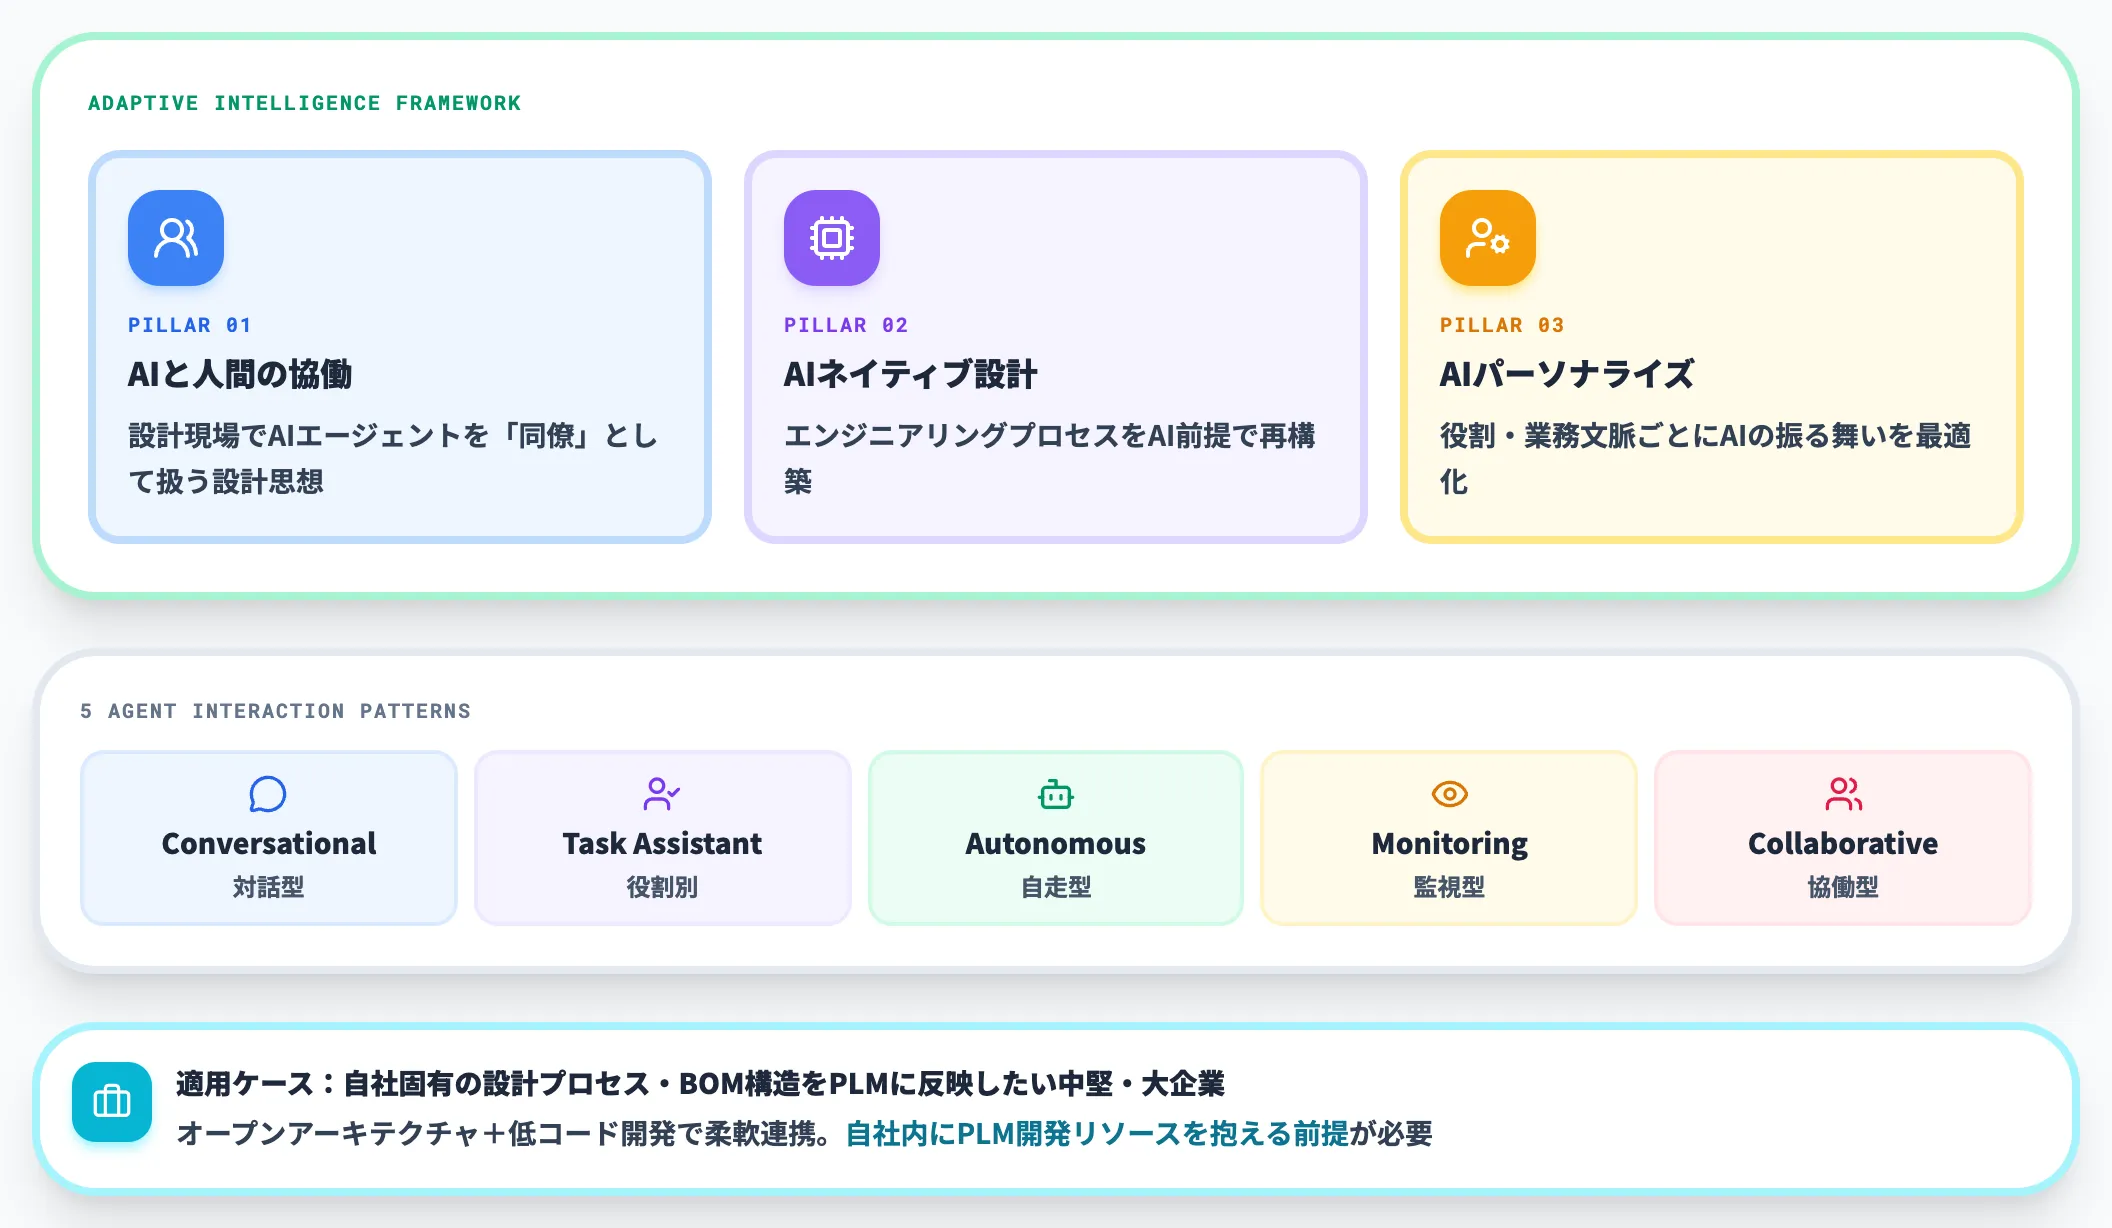This screenshot has height=1228, width=2112.
Task: Click the Task Assistant pattern label
Action: 662,843
